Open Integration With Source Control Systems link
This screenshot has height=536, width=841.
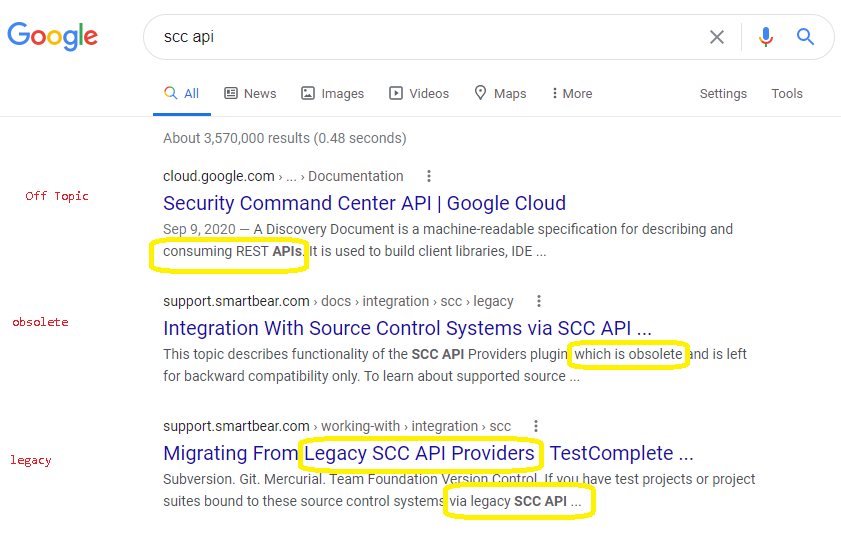point(407,328)
